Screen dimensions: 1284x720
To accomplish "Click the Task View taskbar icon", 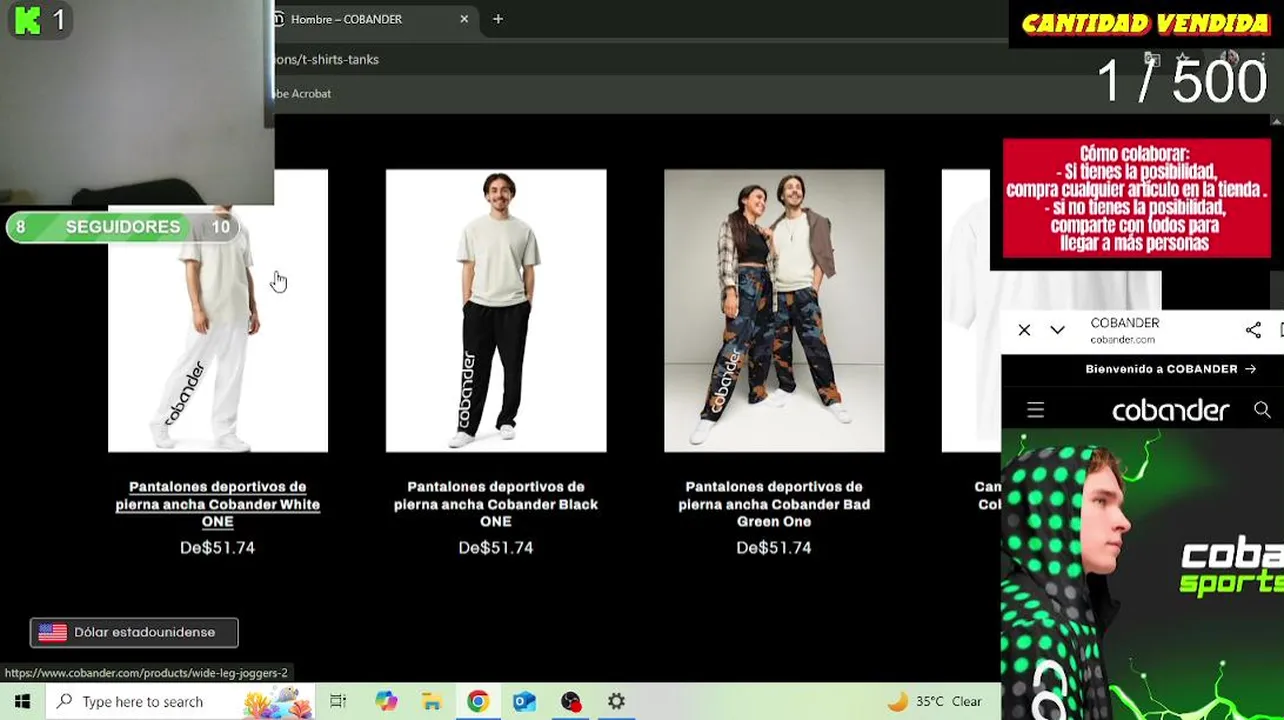I will tap(338, 701).
